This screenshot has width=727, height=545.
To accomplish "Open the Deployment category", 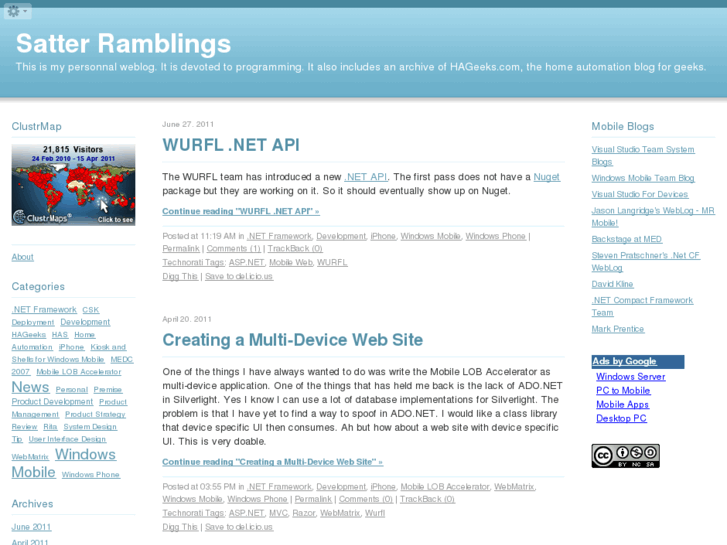I will 33,322.
